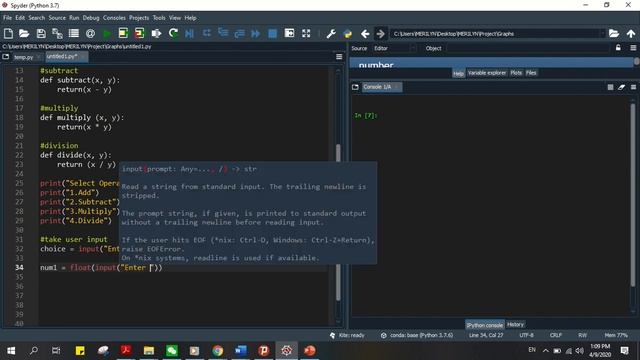640x360 pixels.
Task: Save all open files
Action: click(x=57, y=33)
